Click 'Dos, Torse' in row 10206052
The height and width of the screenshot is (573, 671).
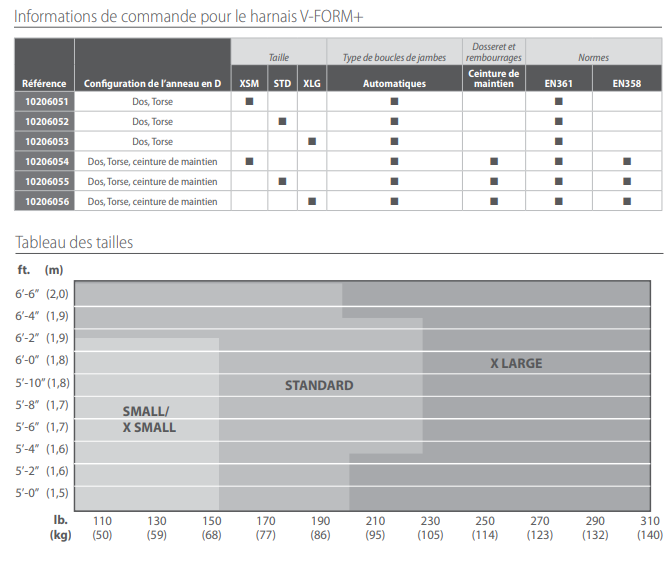click(152, 122)
